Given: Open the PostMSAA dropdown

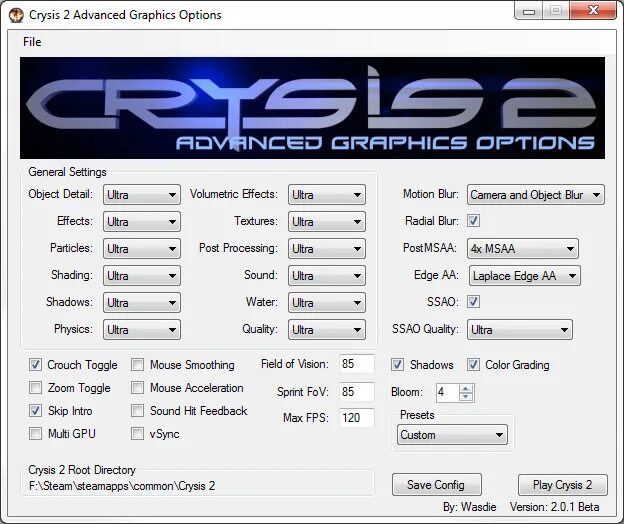Looking at the screenshot, I should tap(523, 249).
